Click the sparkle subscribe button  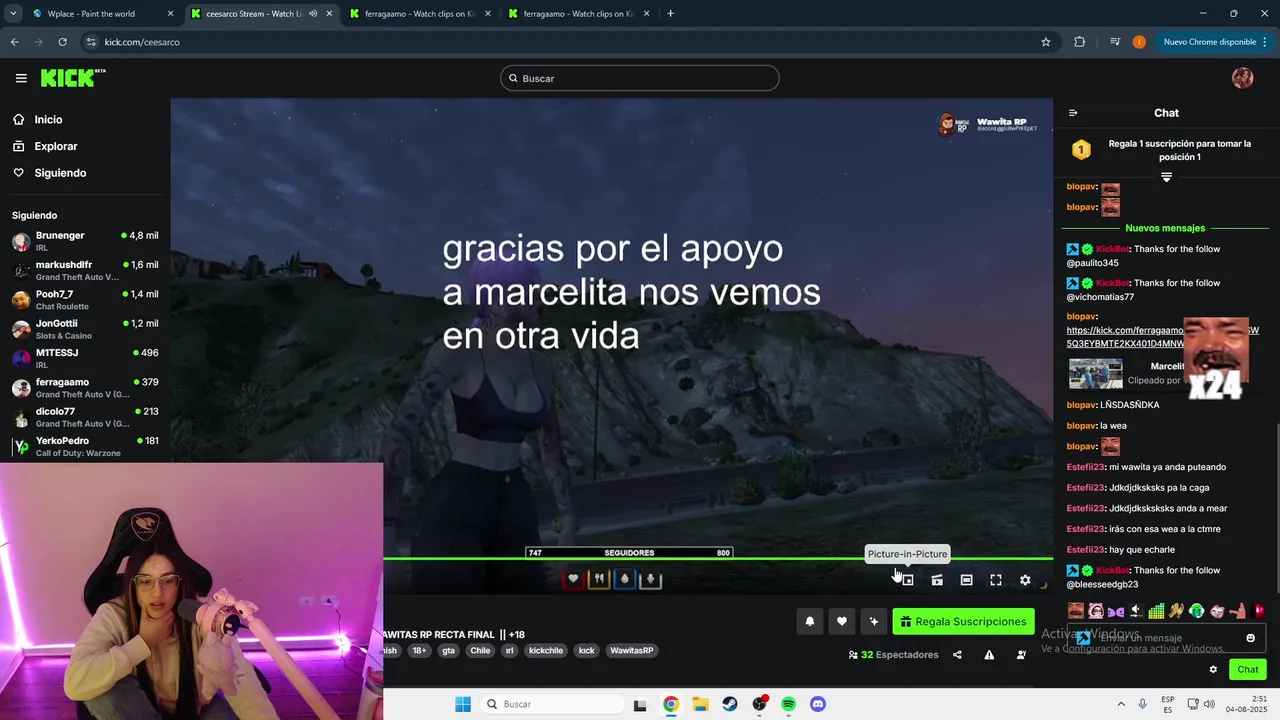[x=874, y=622]
